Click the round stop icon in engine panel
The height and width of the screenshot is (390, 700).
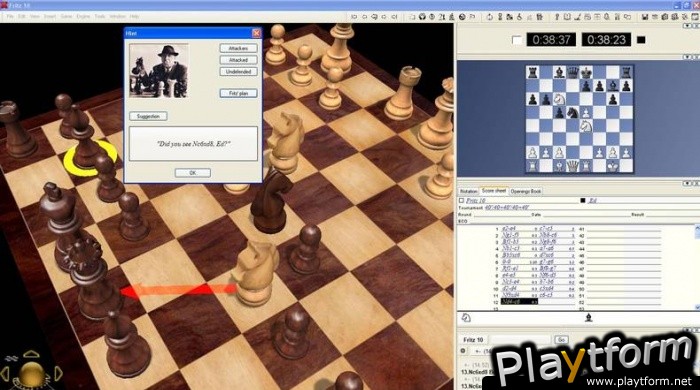[x=463, y=351]
